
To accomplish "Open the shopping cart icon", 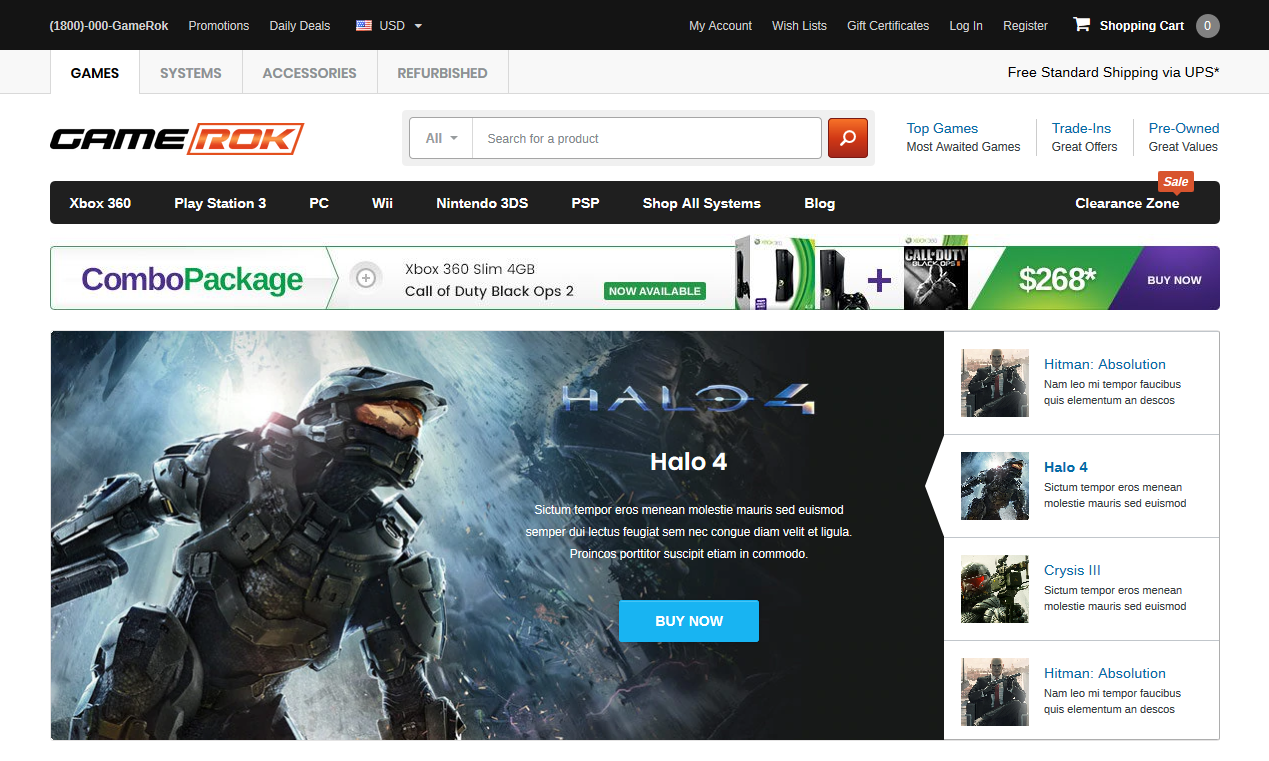I will click(1081, 25).
